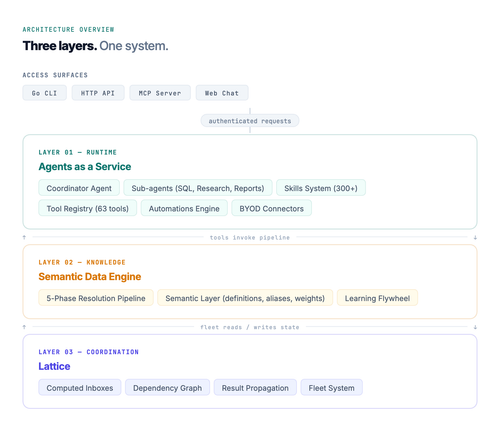Select the Semantic Layer definitions tag
500x439 pixels.
(245, 298)
